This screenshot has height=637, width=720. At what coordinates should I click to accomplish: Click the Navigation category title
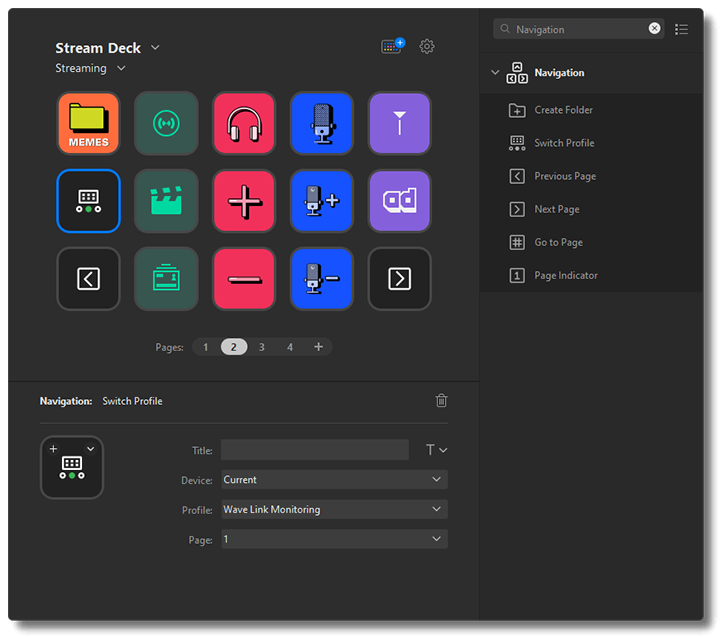(559, 73)
